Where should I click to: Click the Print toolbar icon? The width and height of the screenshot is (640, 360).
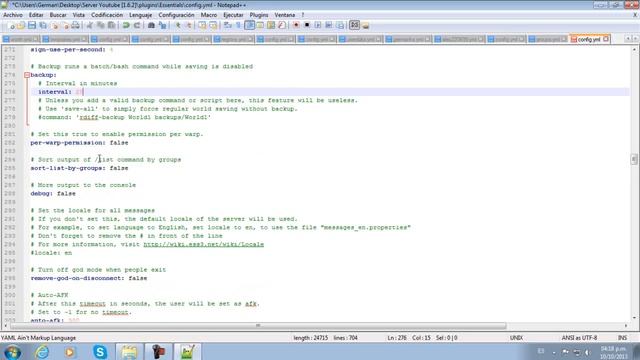coord(76,25)
